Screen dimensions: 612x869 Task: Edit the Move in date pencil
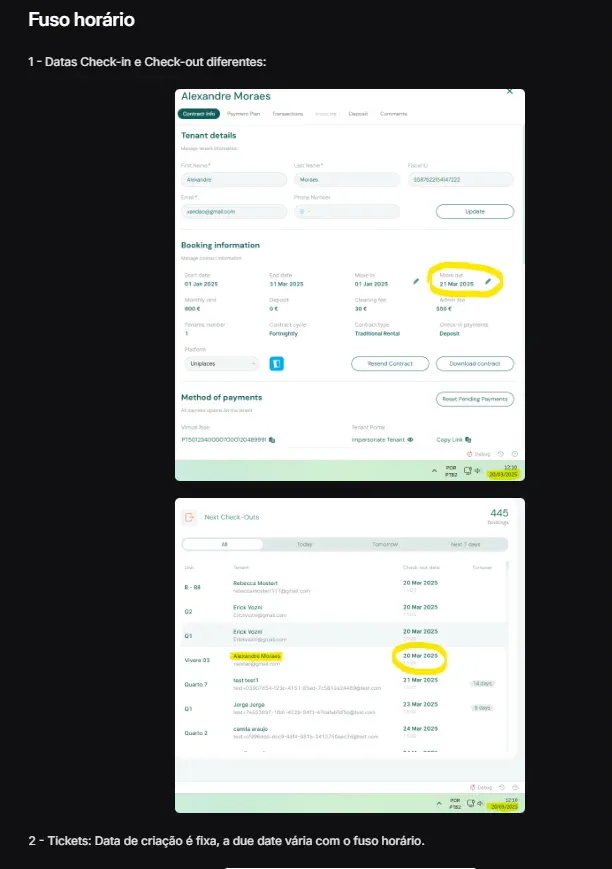click(416, 283)
